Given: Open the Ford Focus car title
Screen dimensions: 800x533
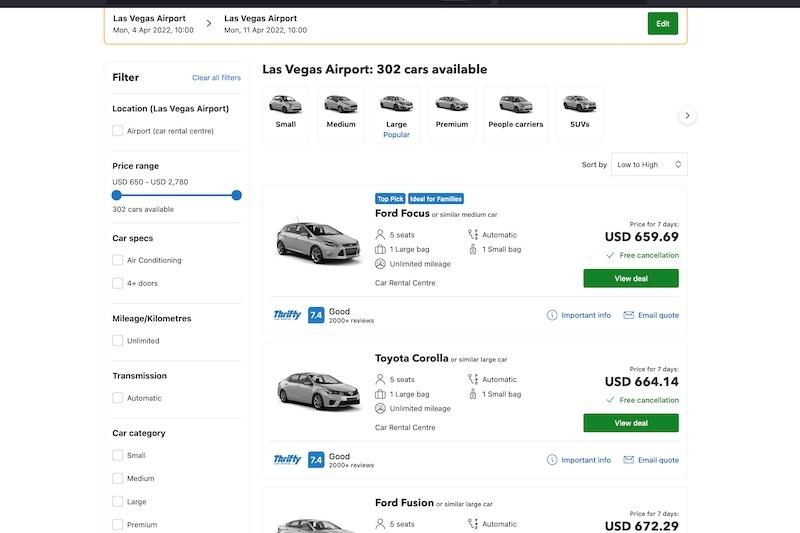Looking at the screenshot, I should click(402, 213).
